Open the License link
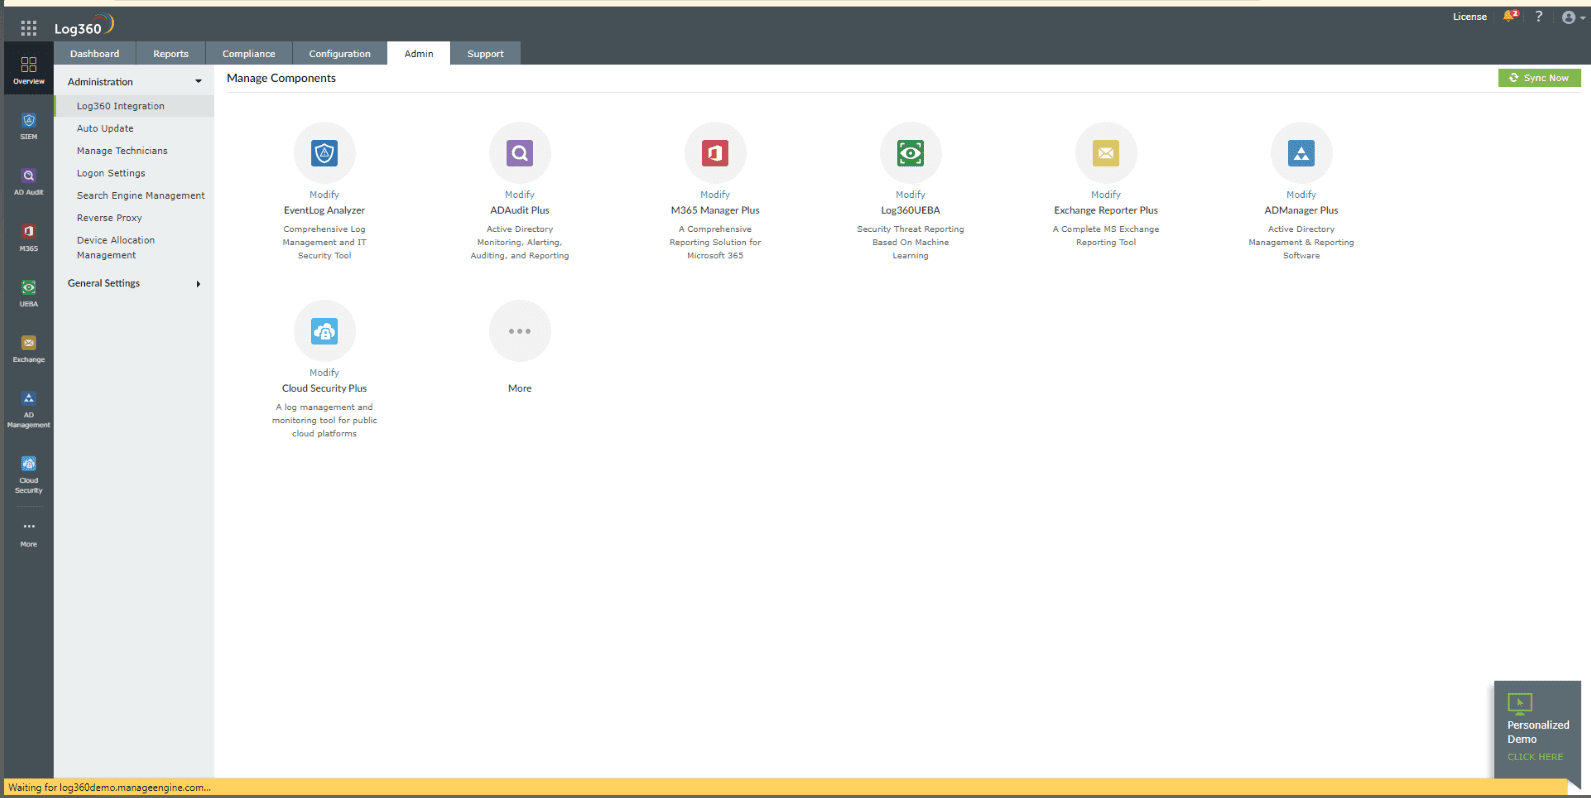The image size is (1591, 798). (1470, 17)
